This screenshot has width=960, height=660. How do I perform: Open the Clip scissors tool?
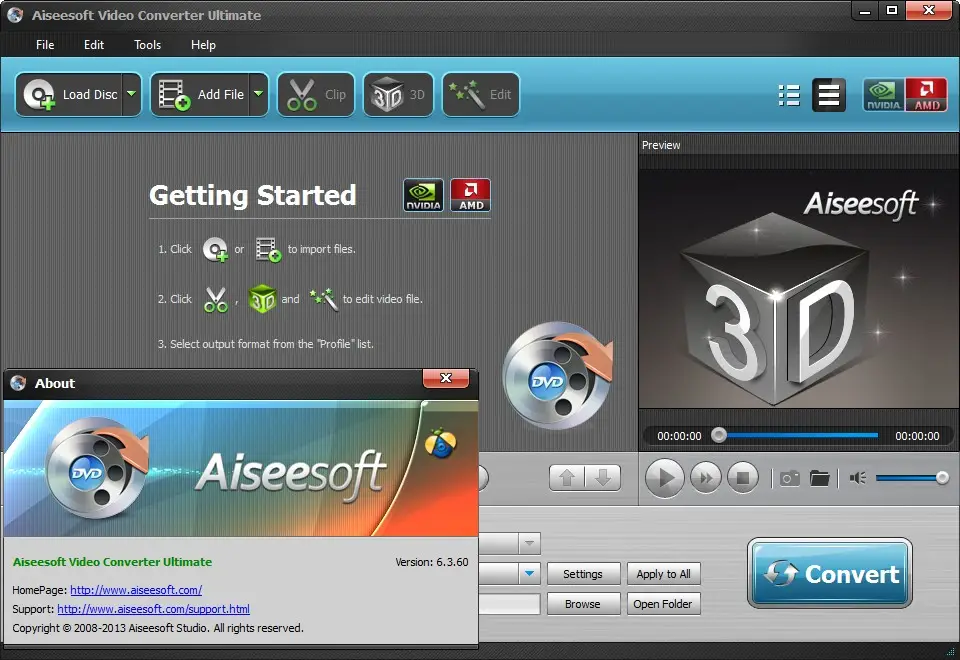click(316, 94)
